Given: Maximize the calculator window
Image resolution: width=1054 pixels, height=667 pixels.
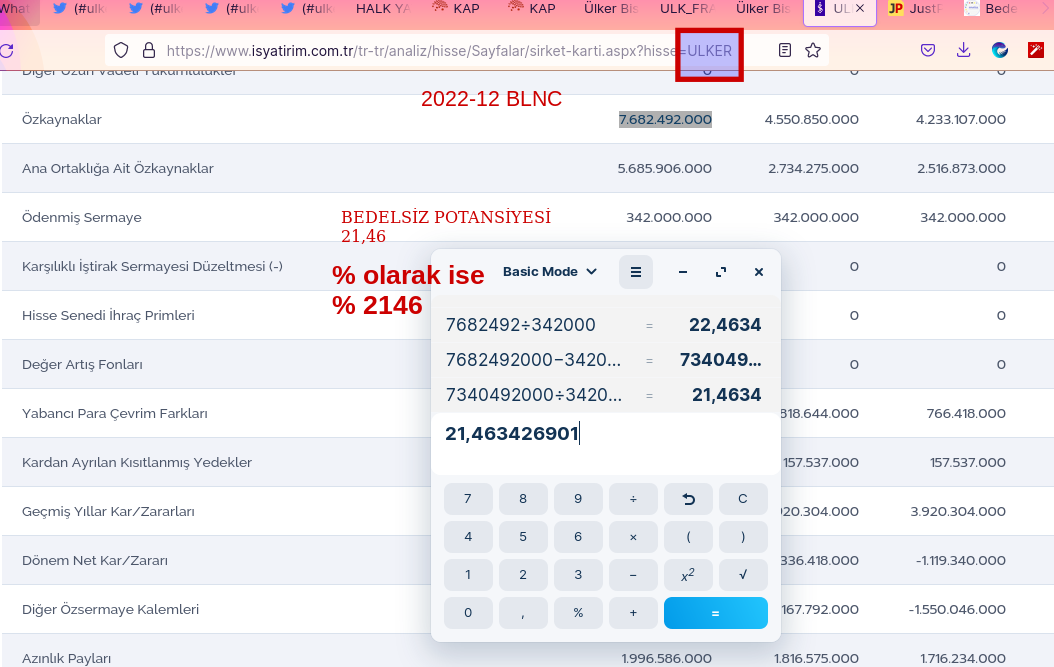Looking at the screenshot, I should [720, 272].
